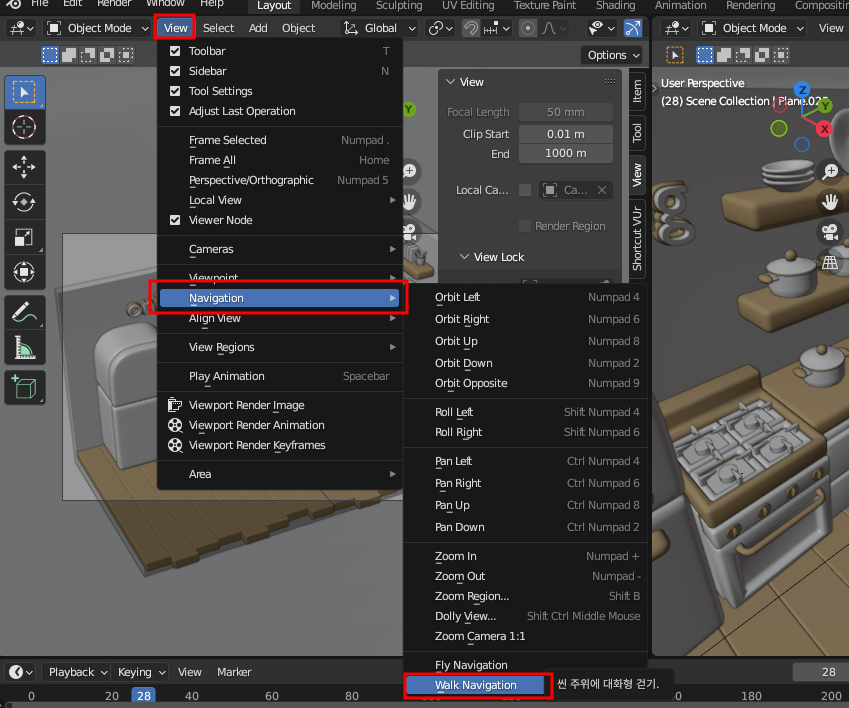Image resolution: width=849 pixels, height=708 pixels.
Task: Enable Render Region checkbox
Action: 525,226
